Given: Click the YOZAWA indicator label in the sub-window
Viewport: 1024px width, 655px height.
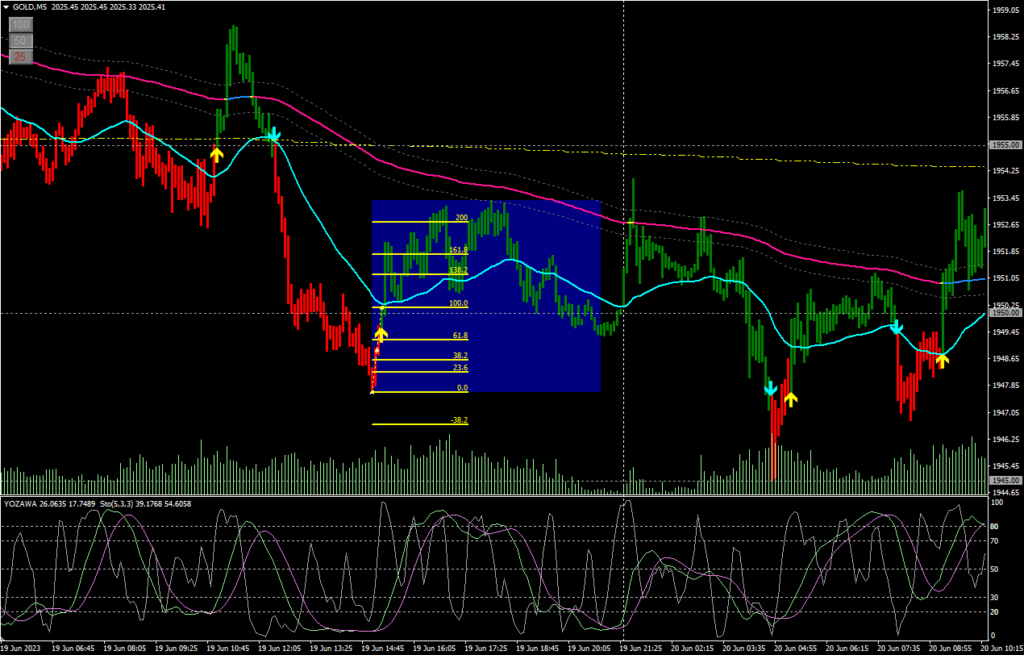Looking at the screenshot, I should click(x=22, y=503).
